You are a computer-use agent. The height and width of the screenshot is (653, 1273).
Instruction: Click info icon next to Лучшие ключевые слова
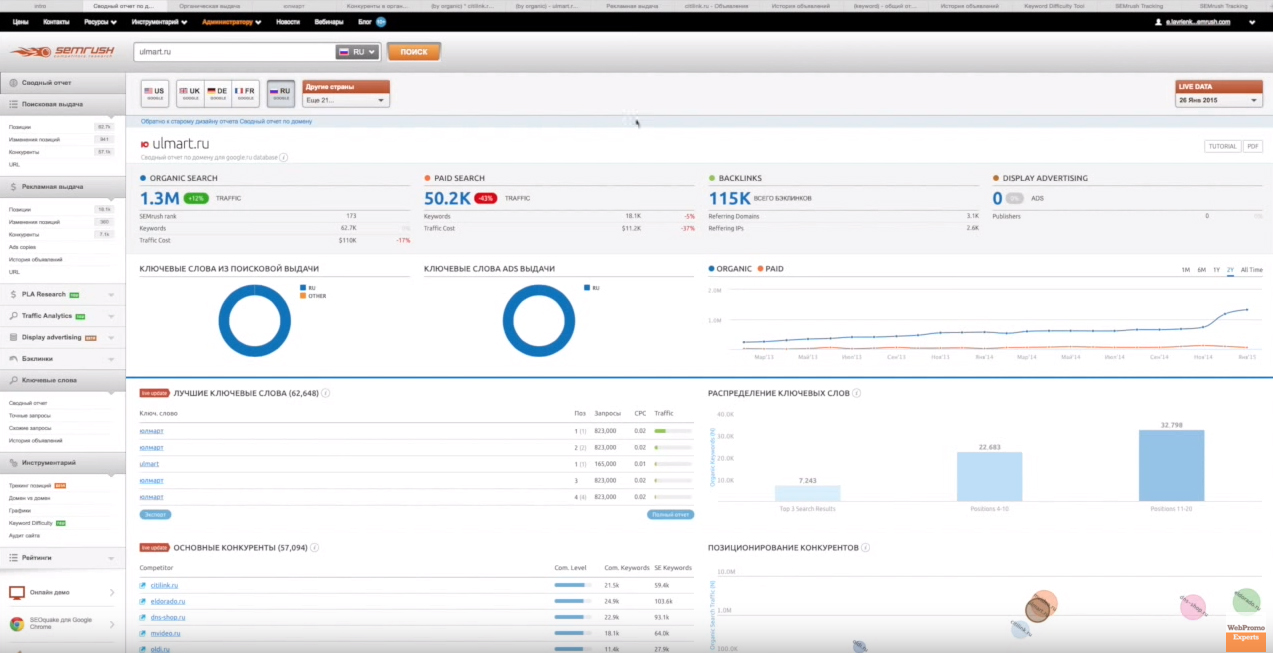[326, 394]
